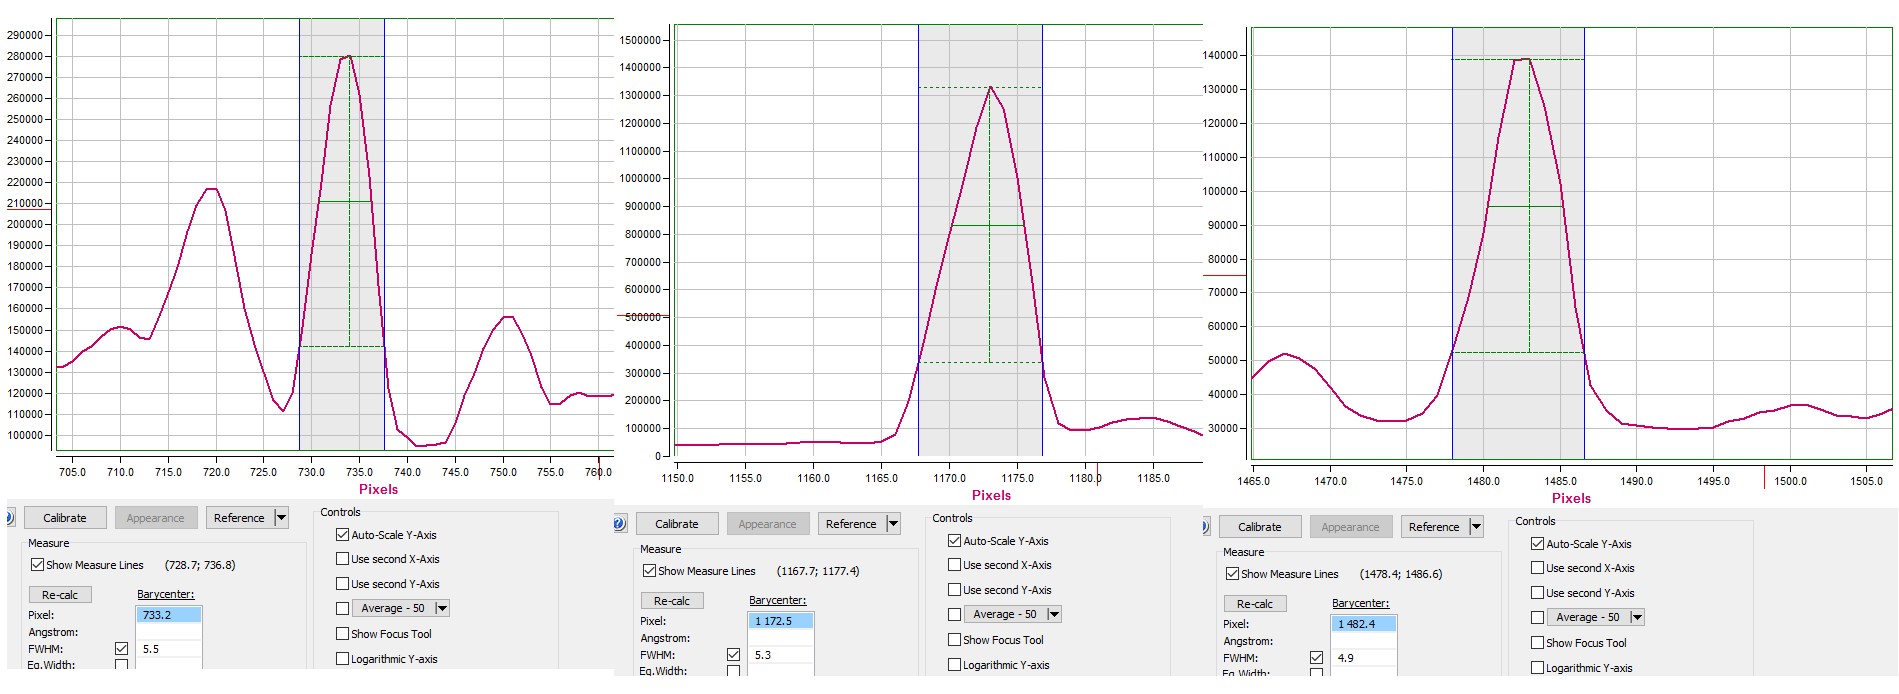Click Re-calc in the left panel
This screenshot has height=694, width=1899.
coord(60,595)
